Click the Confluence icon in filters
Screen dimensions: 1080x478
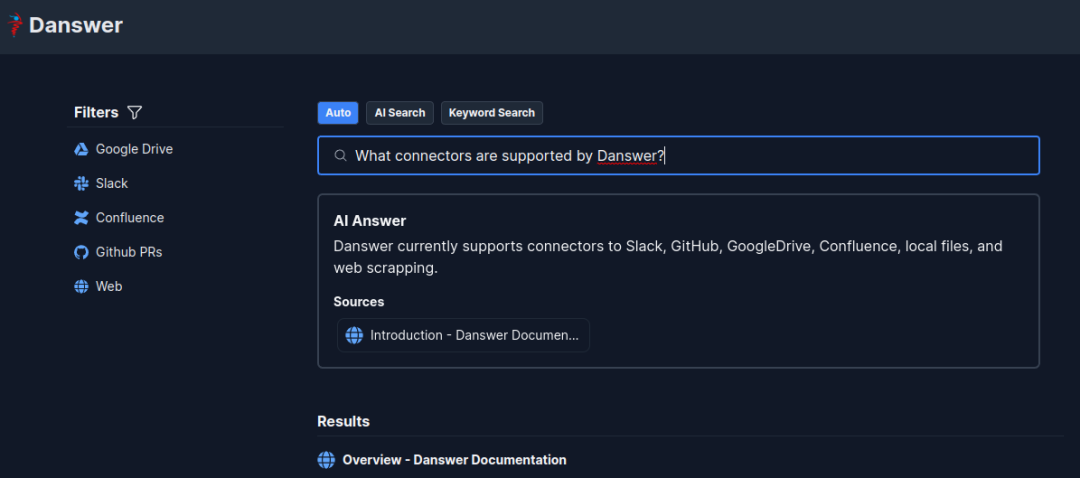82,218
